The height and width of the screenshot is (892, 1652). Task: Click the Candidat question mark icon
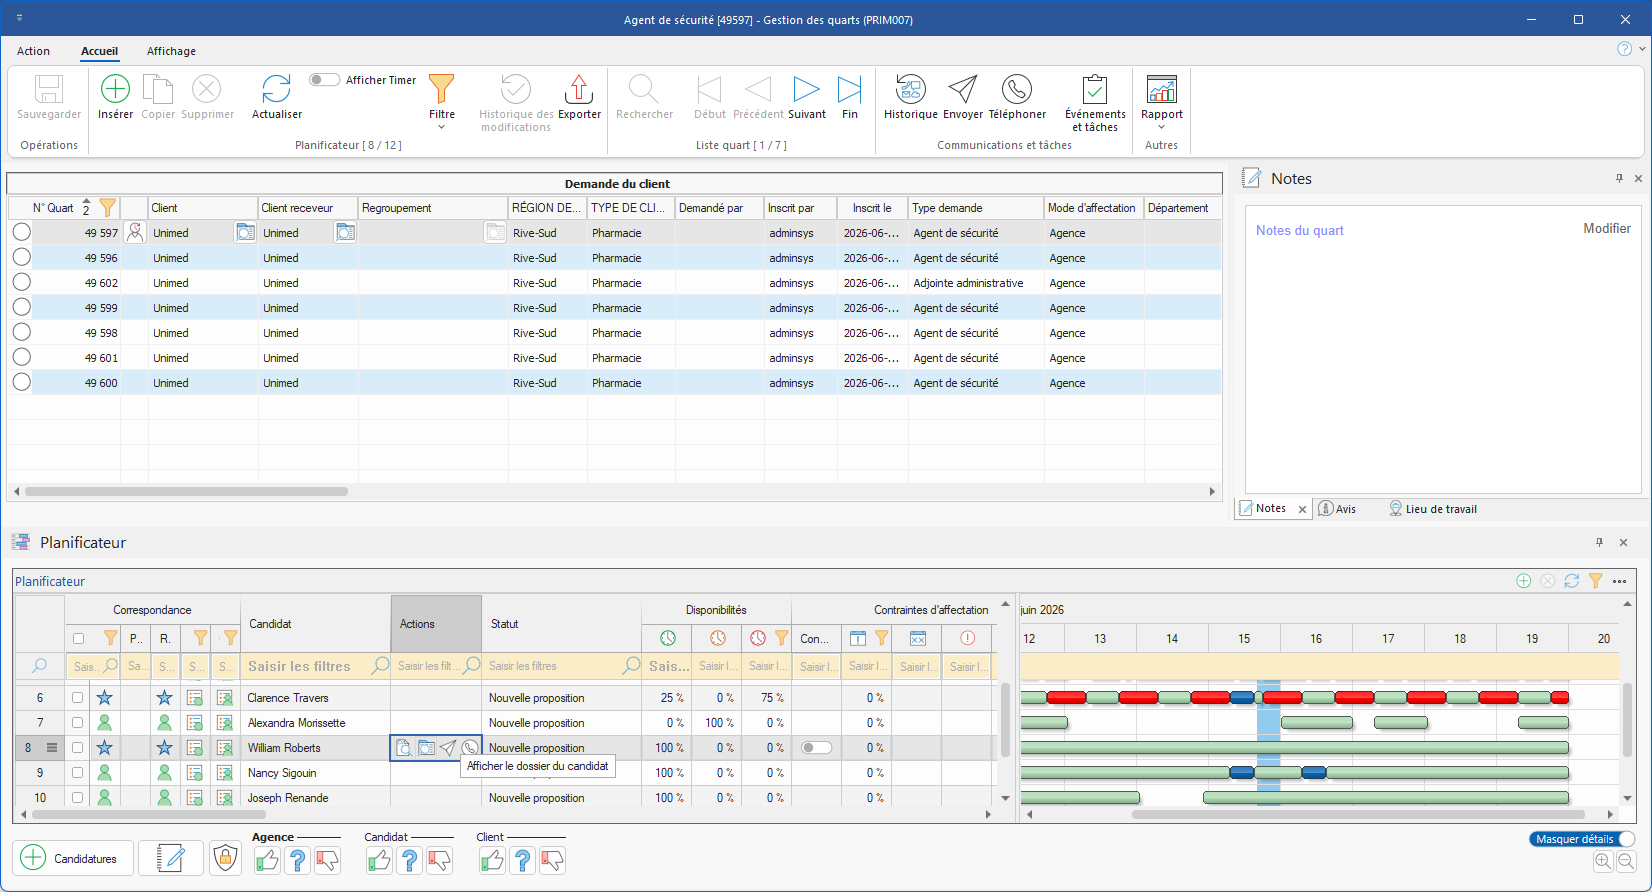pyautogui.click(x=409, y=860)
